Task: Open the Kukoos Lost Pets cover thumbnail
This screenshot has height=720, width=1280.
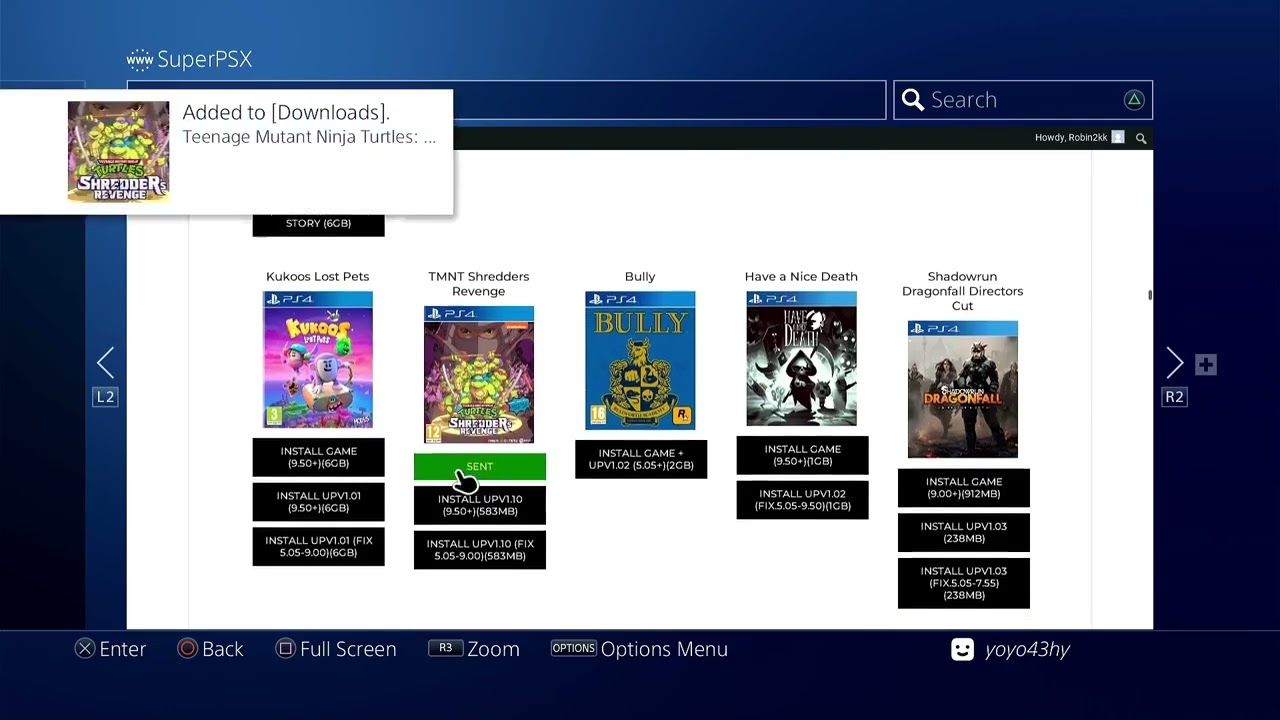Action: point(318,360)
